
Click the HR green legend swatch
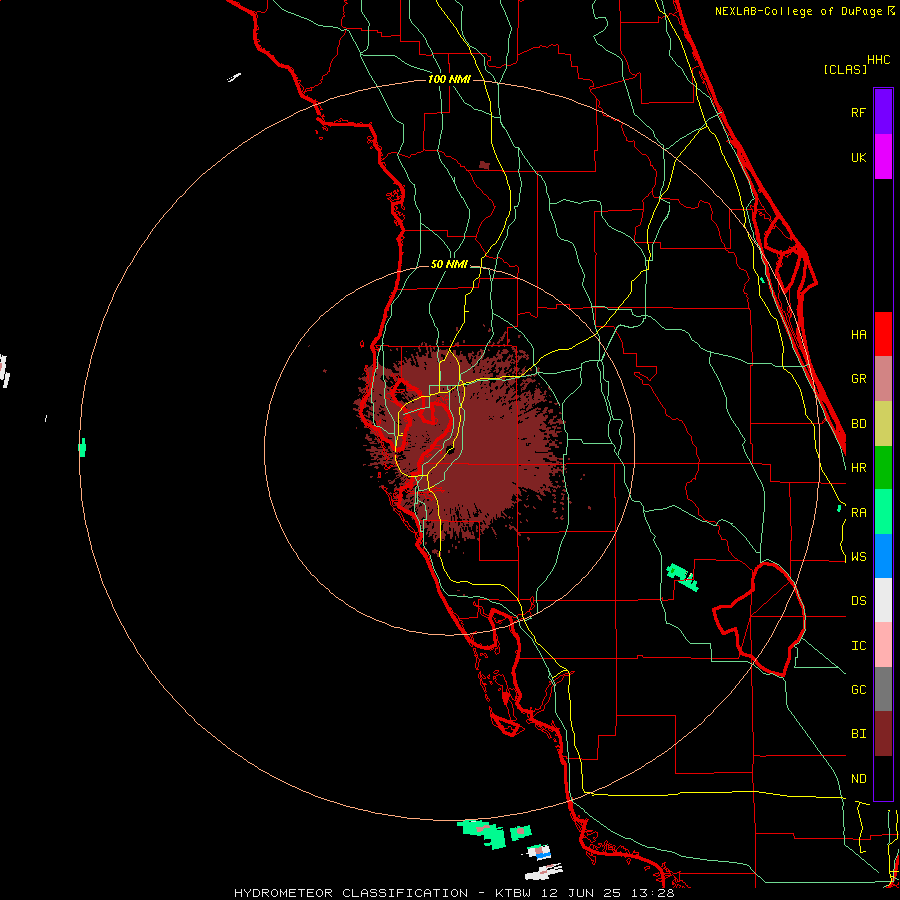(x=883, y=468)
